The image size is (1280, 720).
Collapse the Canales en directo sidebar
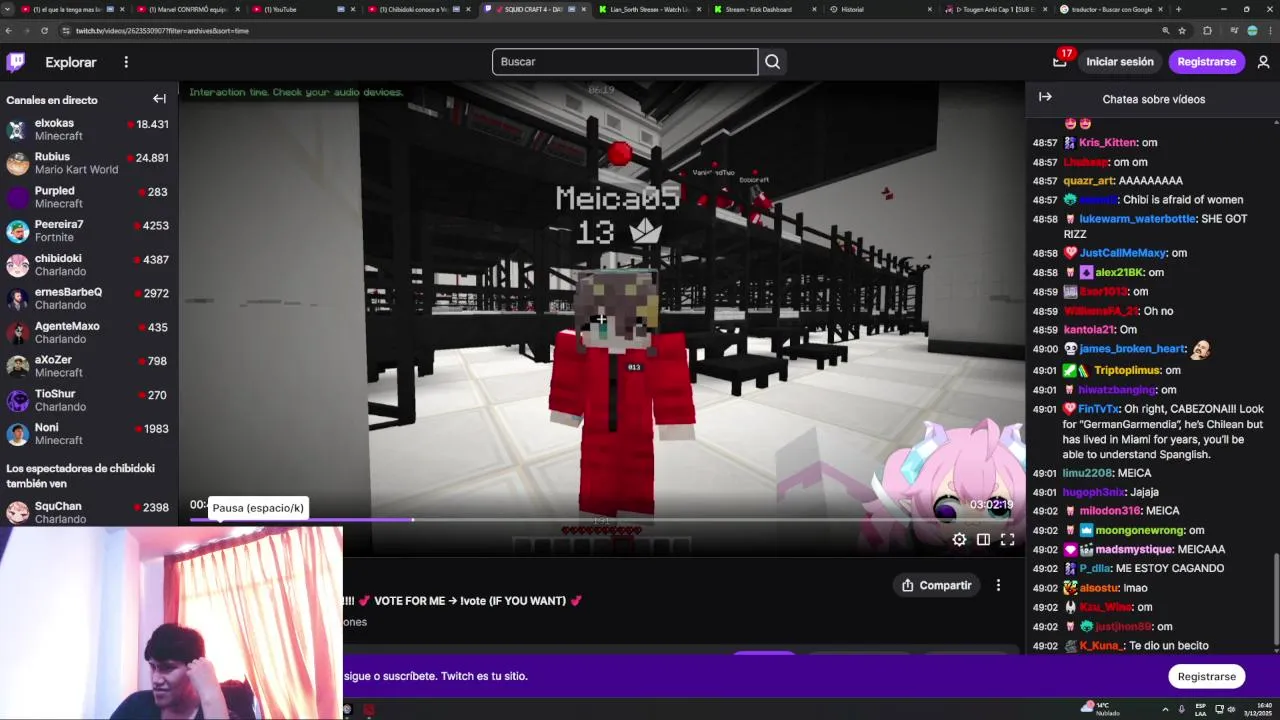point(159,99)
